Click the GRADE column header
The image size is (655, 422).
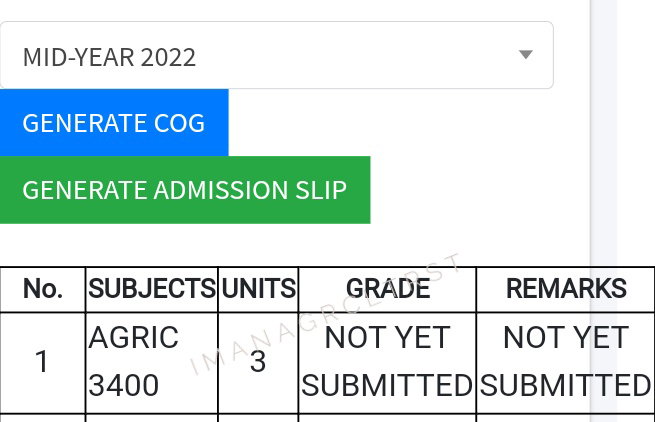[x=388, y=289]
